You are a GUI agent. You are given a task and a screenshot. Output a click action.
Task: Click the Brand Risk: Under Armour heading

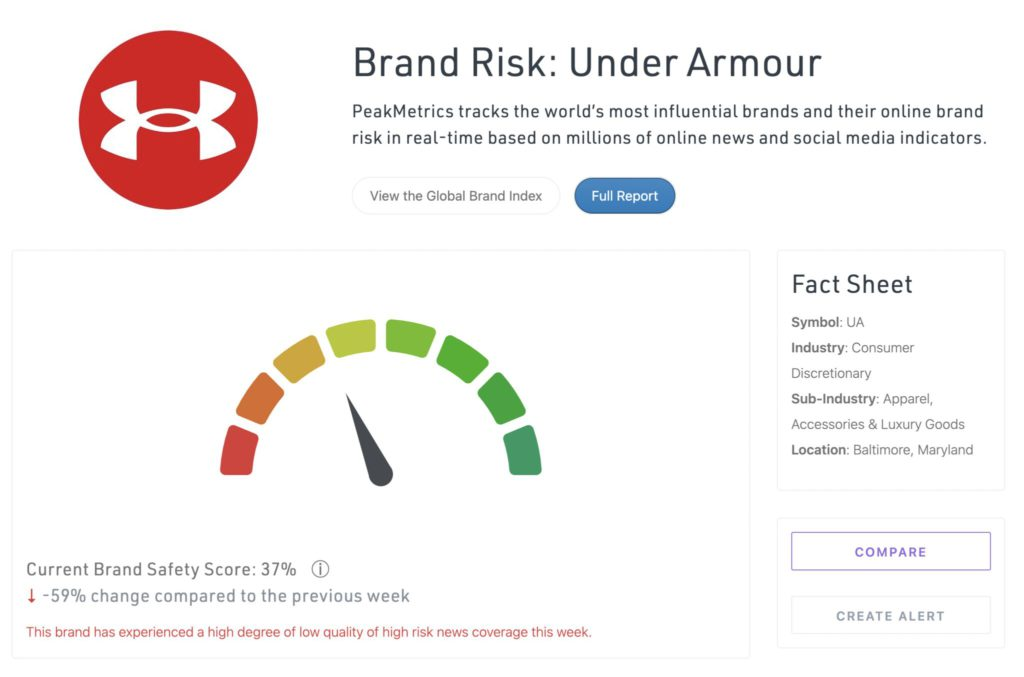coord(586,63)
